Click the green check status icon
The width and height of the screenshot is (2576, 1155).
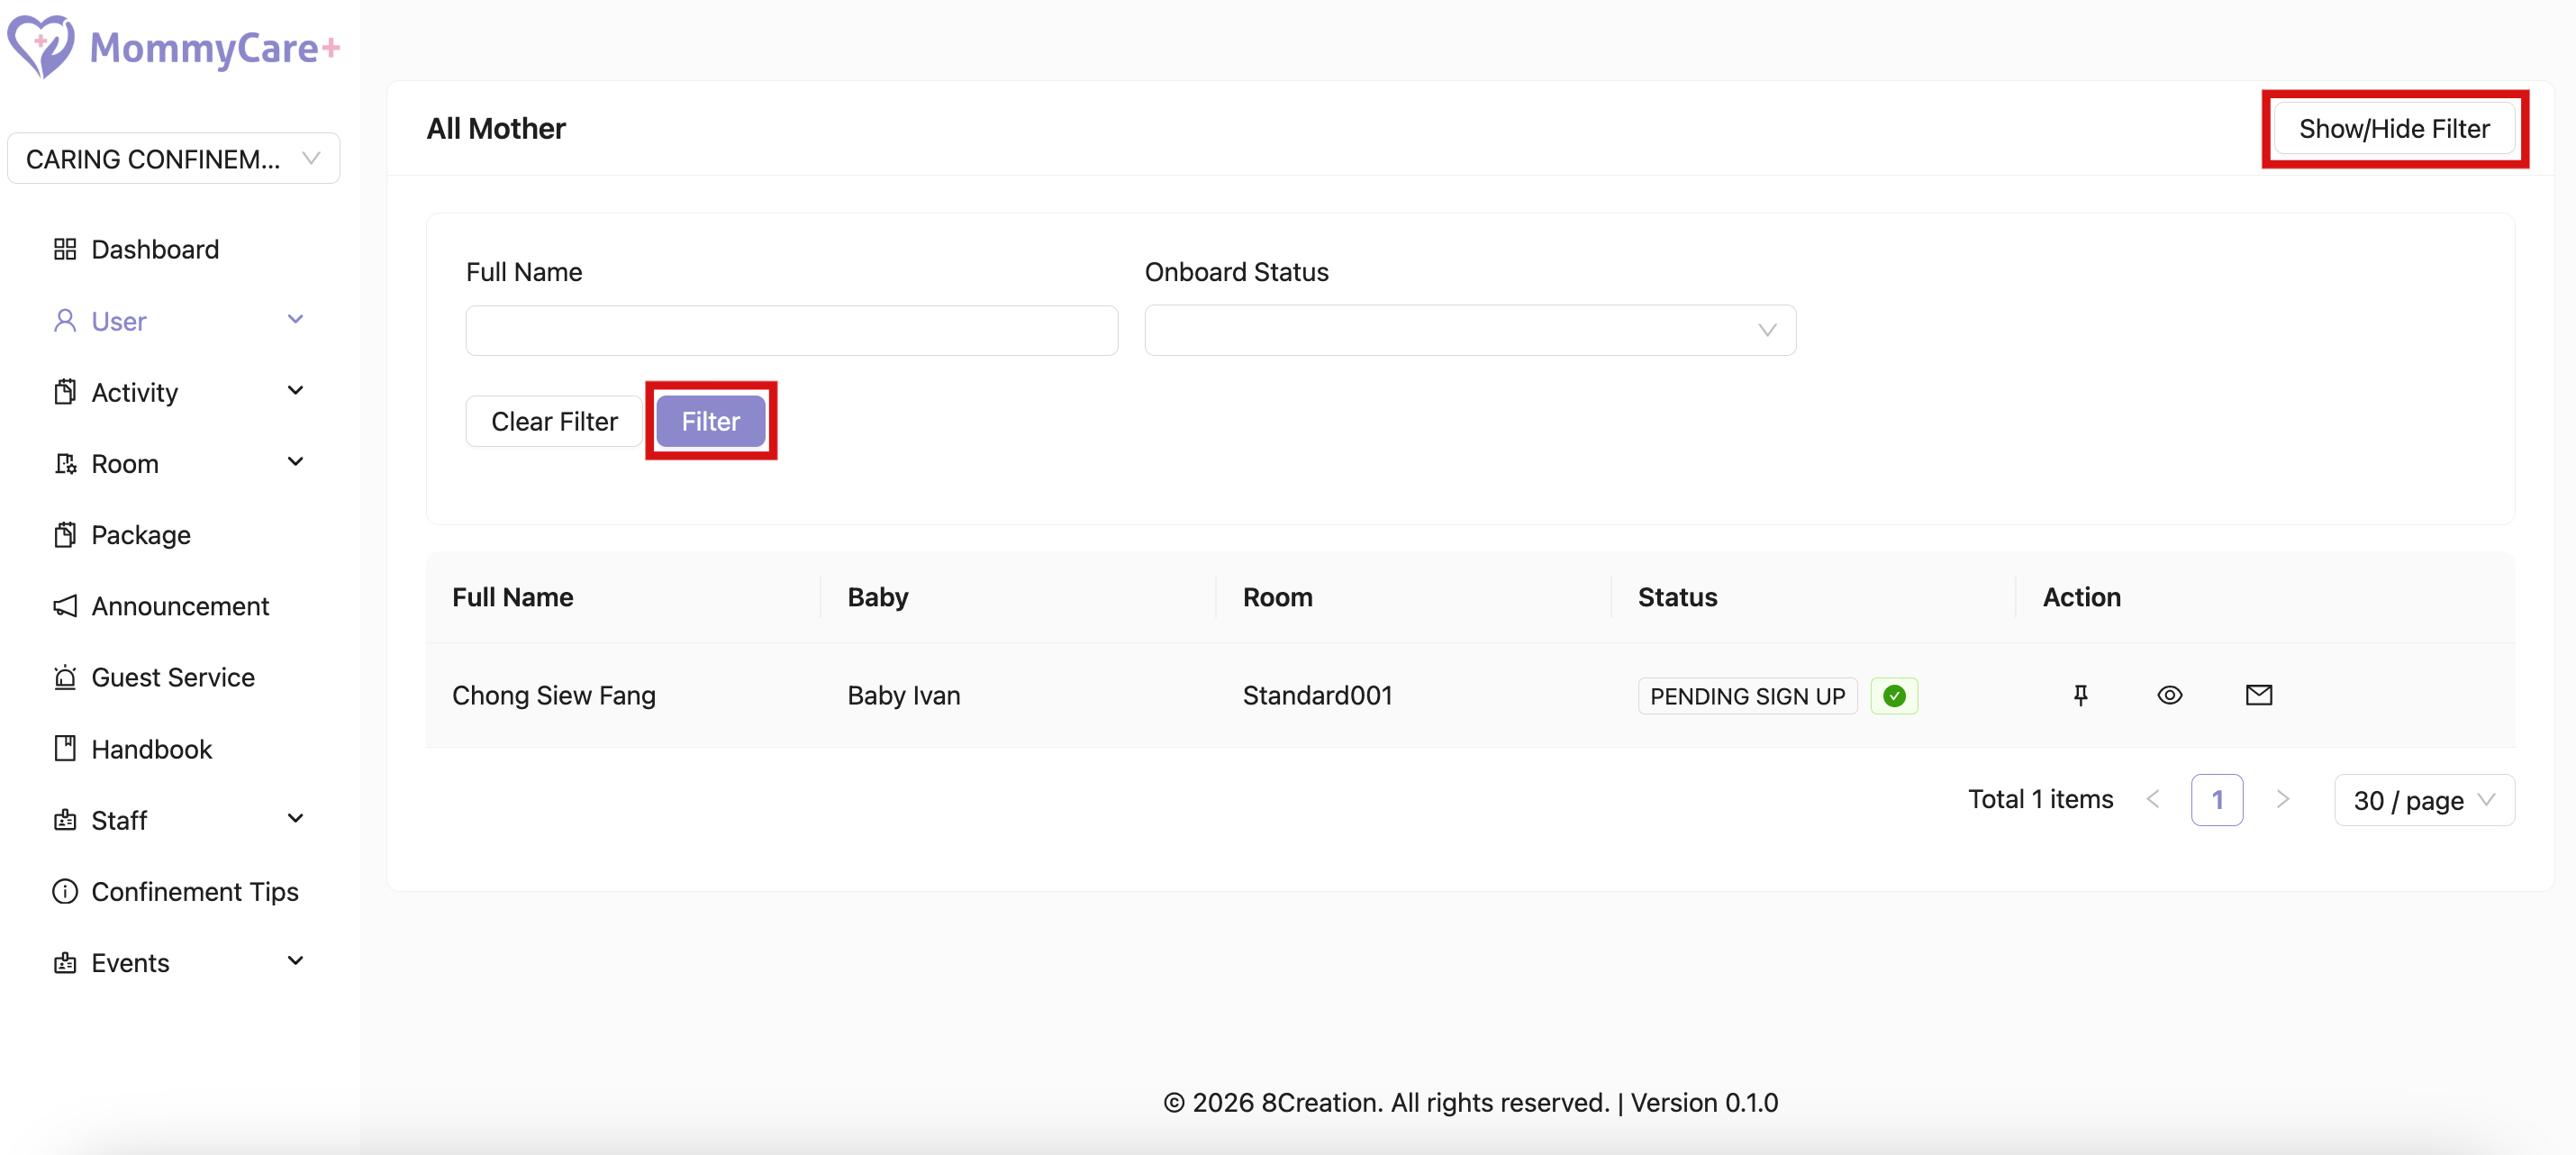[1893, 696]
